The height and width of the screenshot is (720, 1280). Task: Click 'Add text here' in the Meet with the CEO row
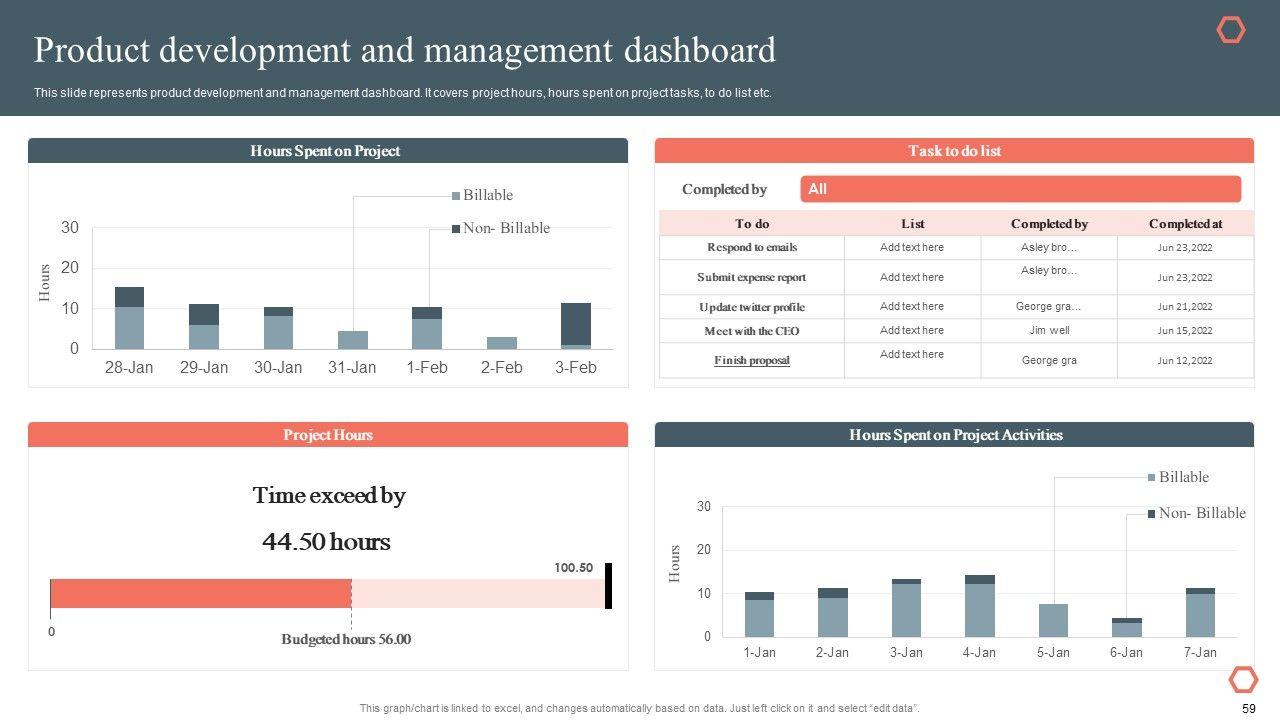912,330
